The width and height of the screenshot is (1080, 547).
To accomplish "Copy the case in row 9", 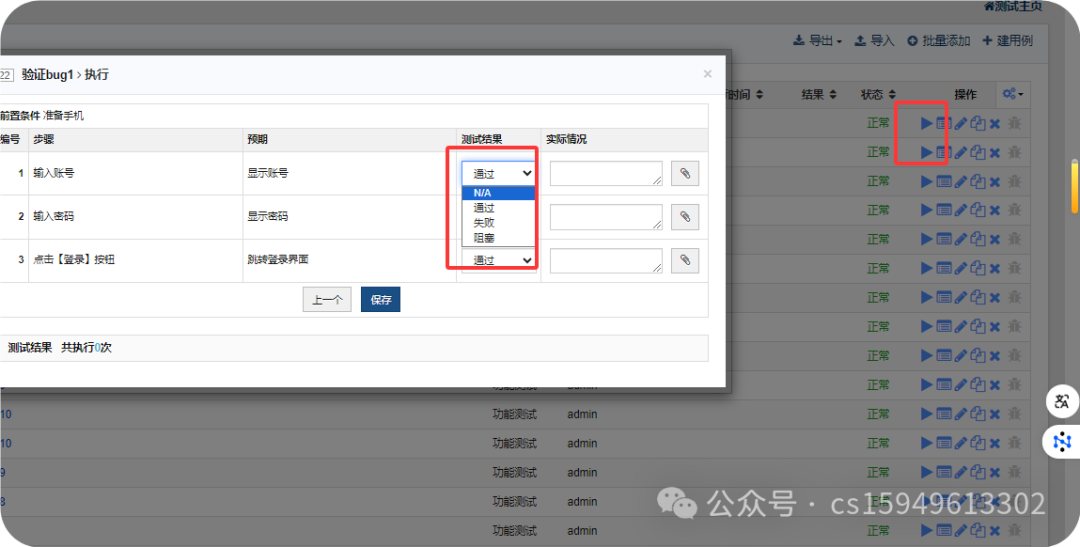I will pos(977,473).
